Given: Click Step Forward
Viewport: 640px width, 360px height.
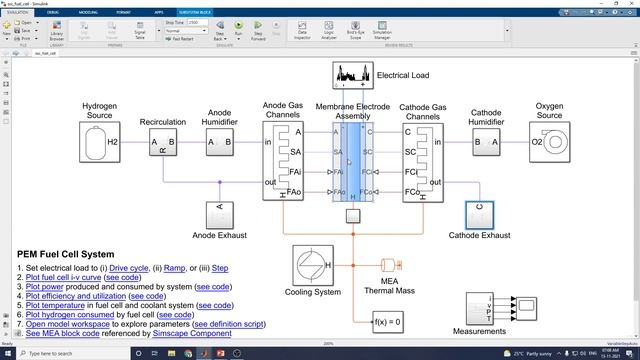Looking at the screenshot, I should 258,31.
